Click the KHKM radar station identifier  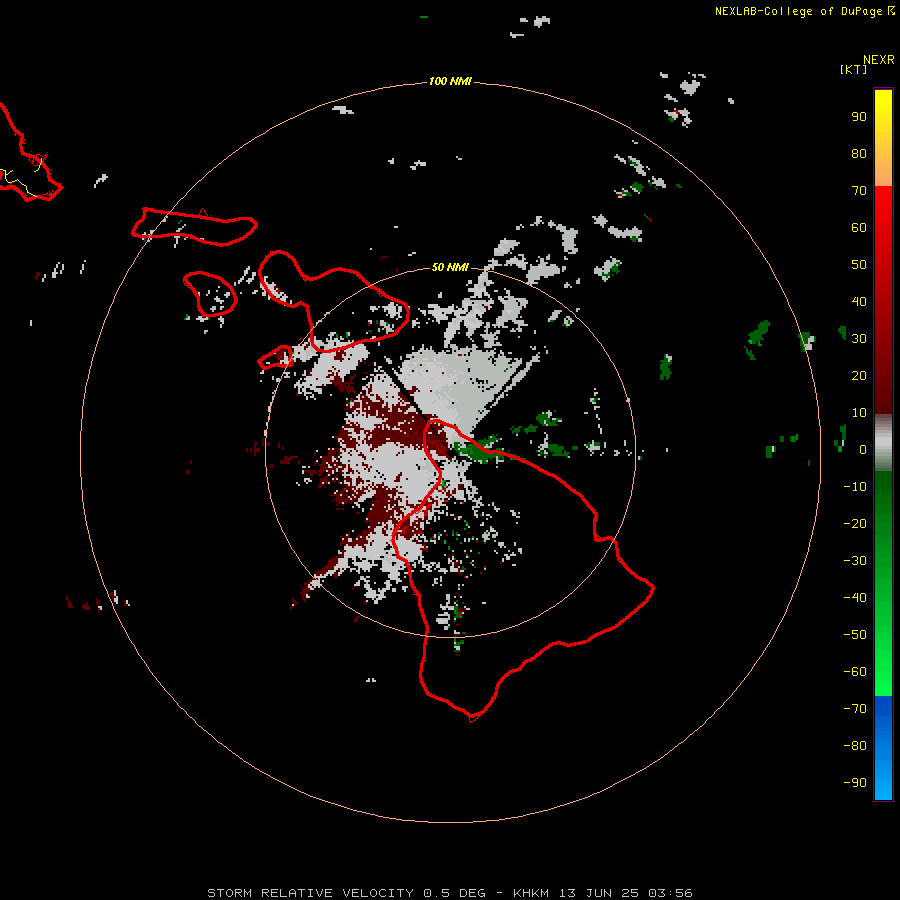pos(533,893)
